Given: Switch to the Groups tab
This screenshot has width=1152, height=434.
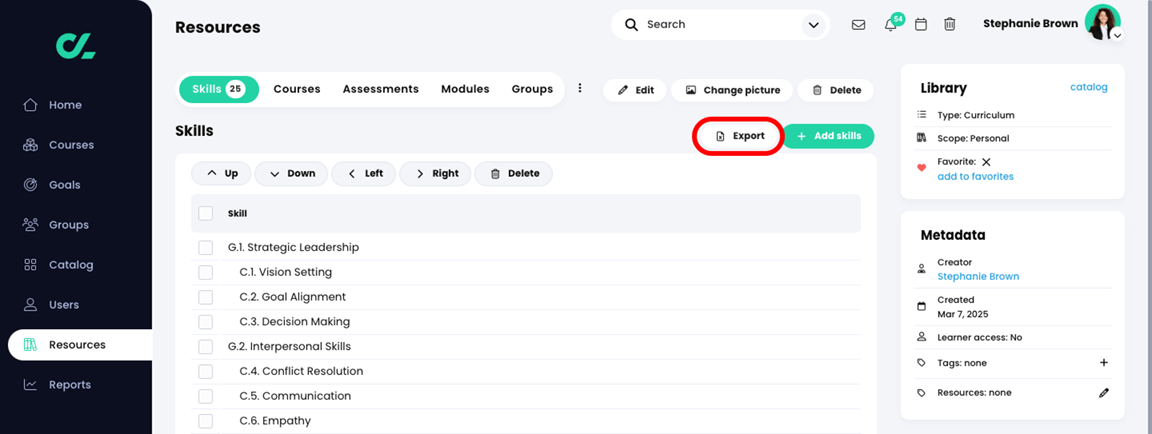Looking at the screenshot, I should pyautogui.click(x=532, y=89).
